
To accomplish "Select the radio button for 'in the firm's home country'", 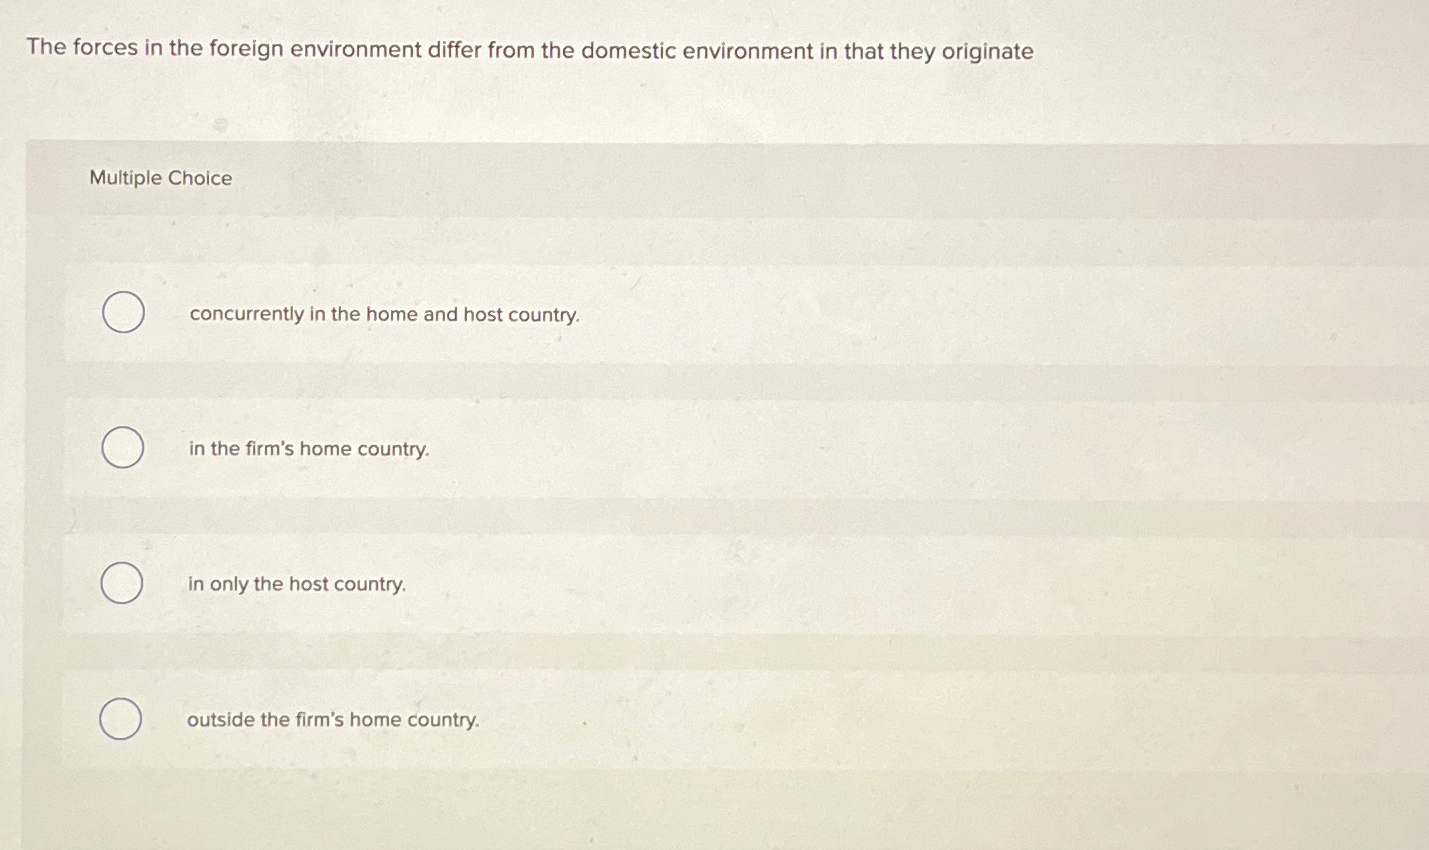I will (121, 447).
